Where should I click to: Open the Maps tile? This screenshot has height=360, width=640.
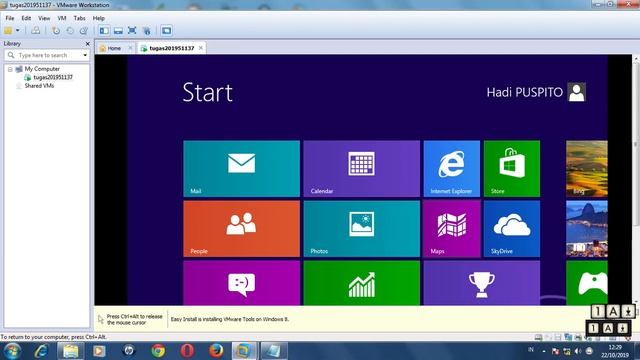click(x=452, y=229)
